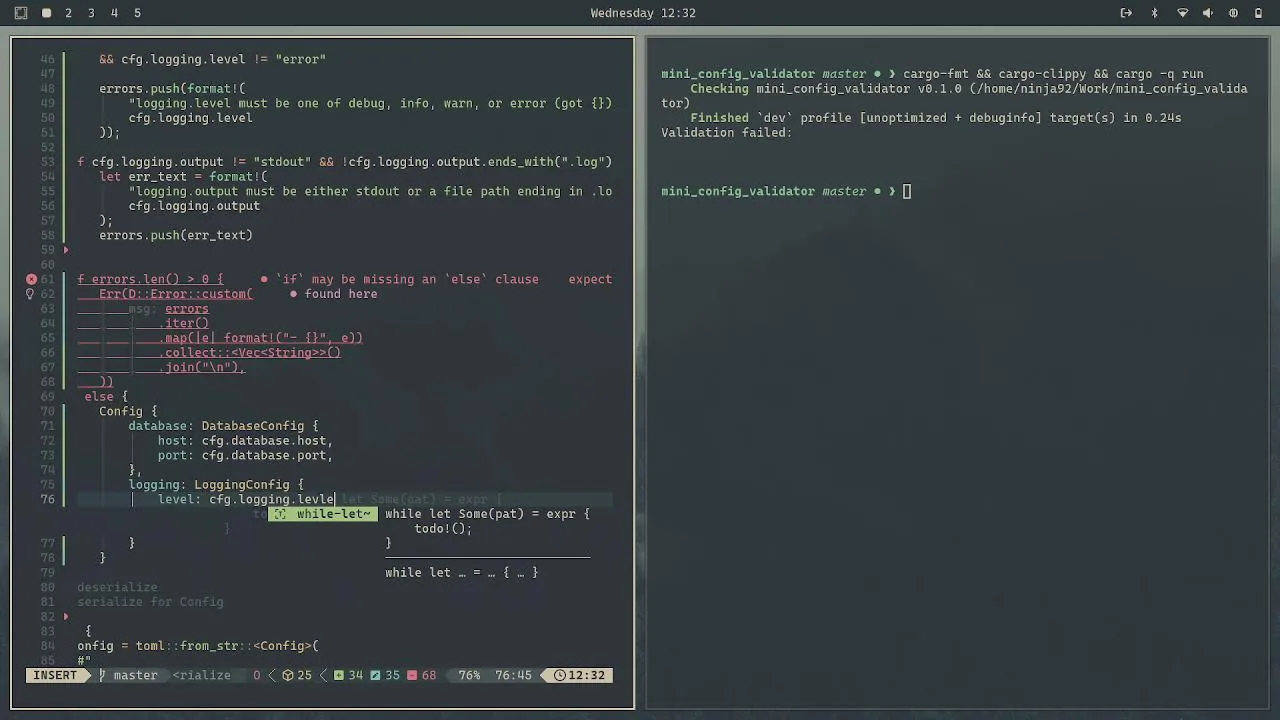Click first terminal prompt 'mini_config_validator master'
This screenshot has height=720, width=1280.
pos(763,74)
